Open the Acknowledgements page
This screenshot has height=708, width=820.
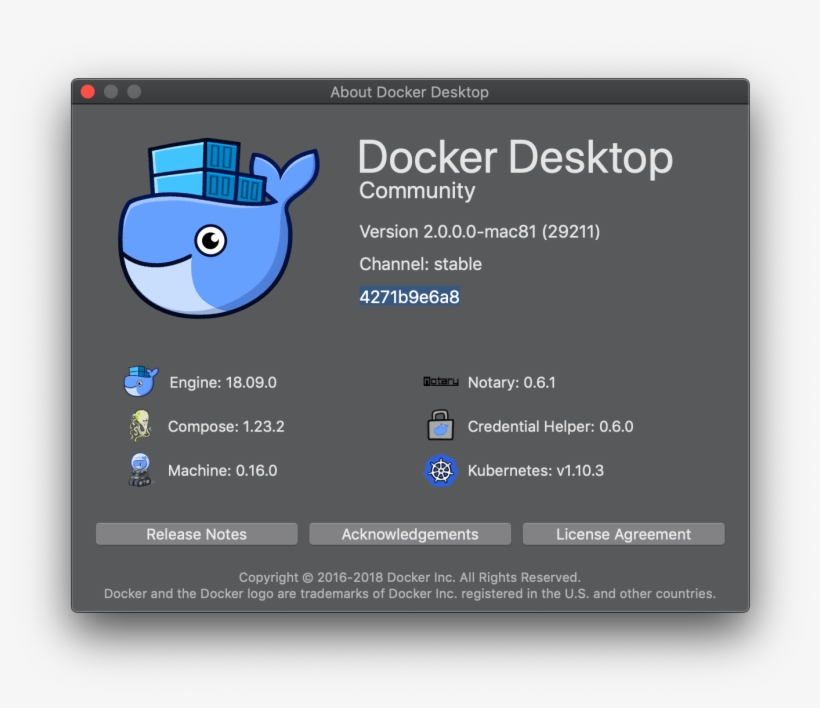(x=410, y=534)
